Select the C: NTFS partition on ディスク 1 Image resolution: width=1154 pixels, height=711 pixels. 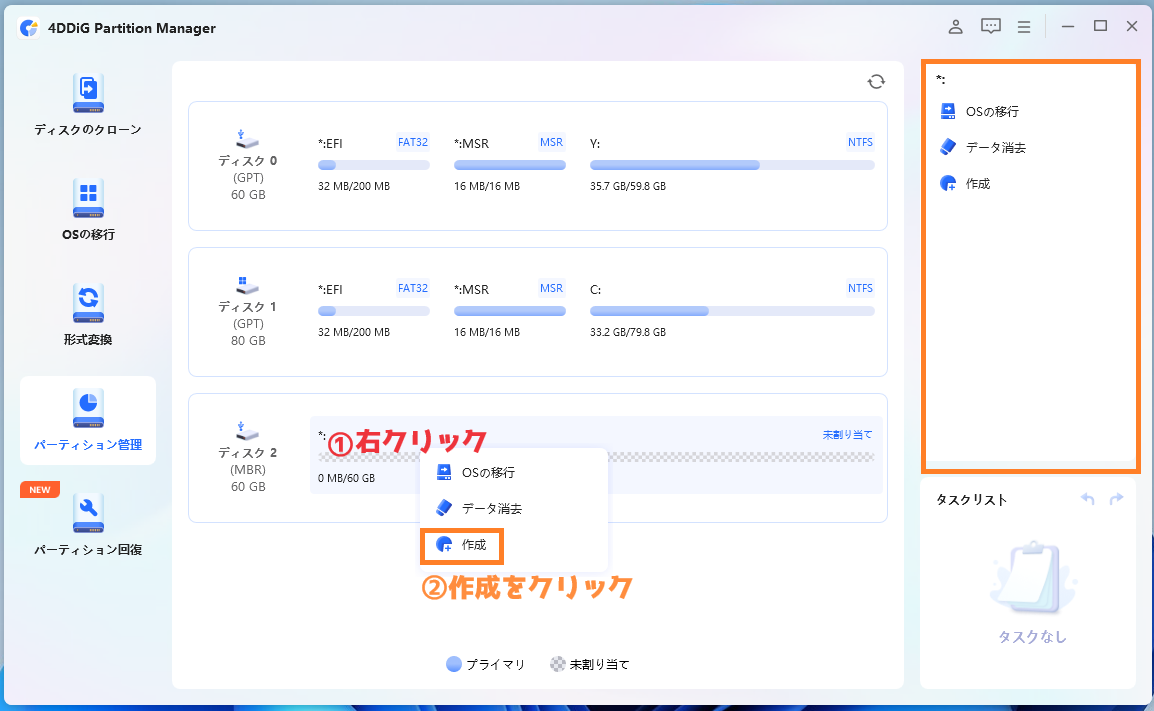coord(732,310)
